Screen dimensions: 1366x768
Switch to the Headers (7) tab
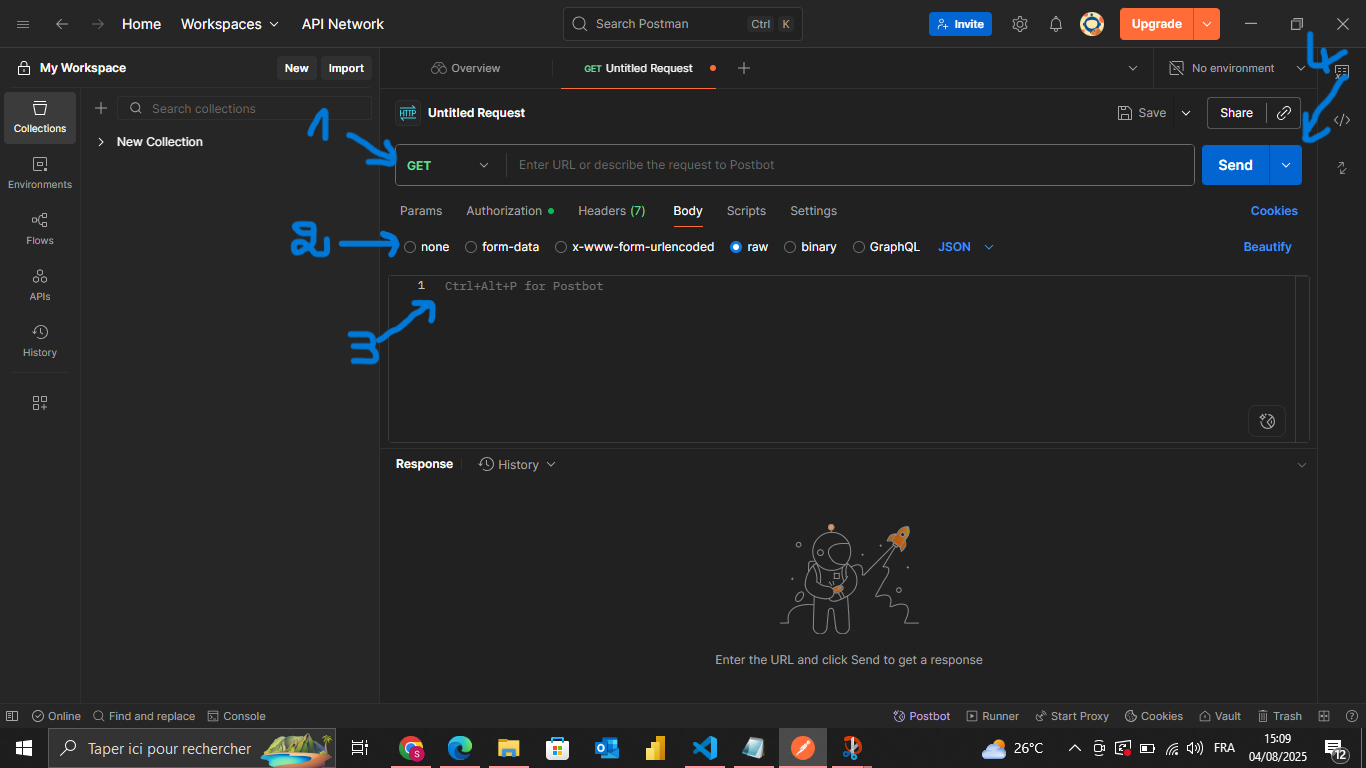[612, 211]
